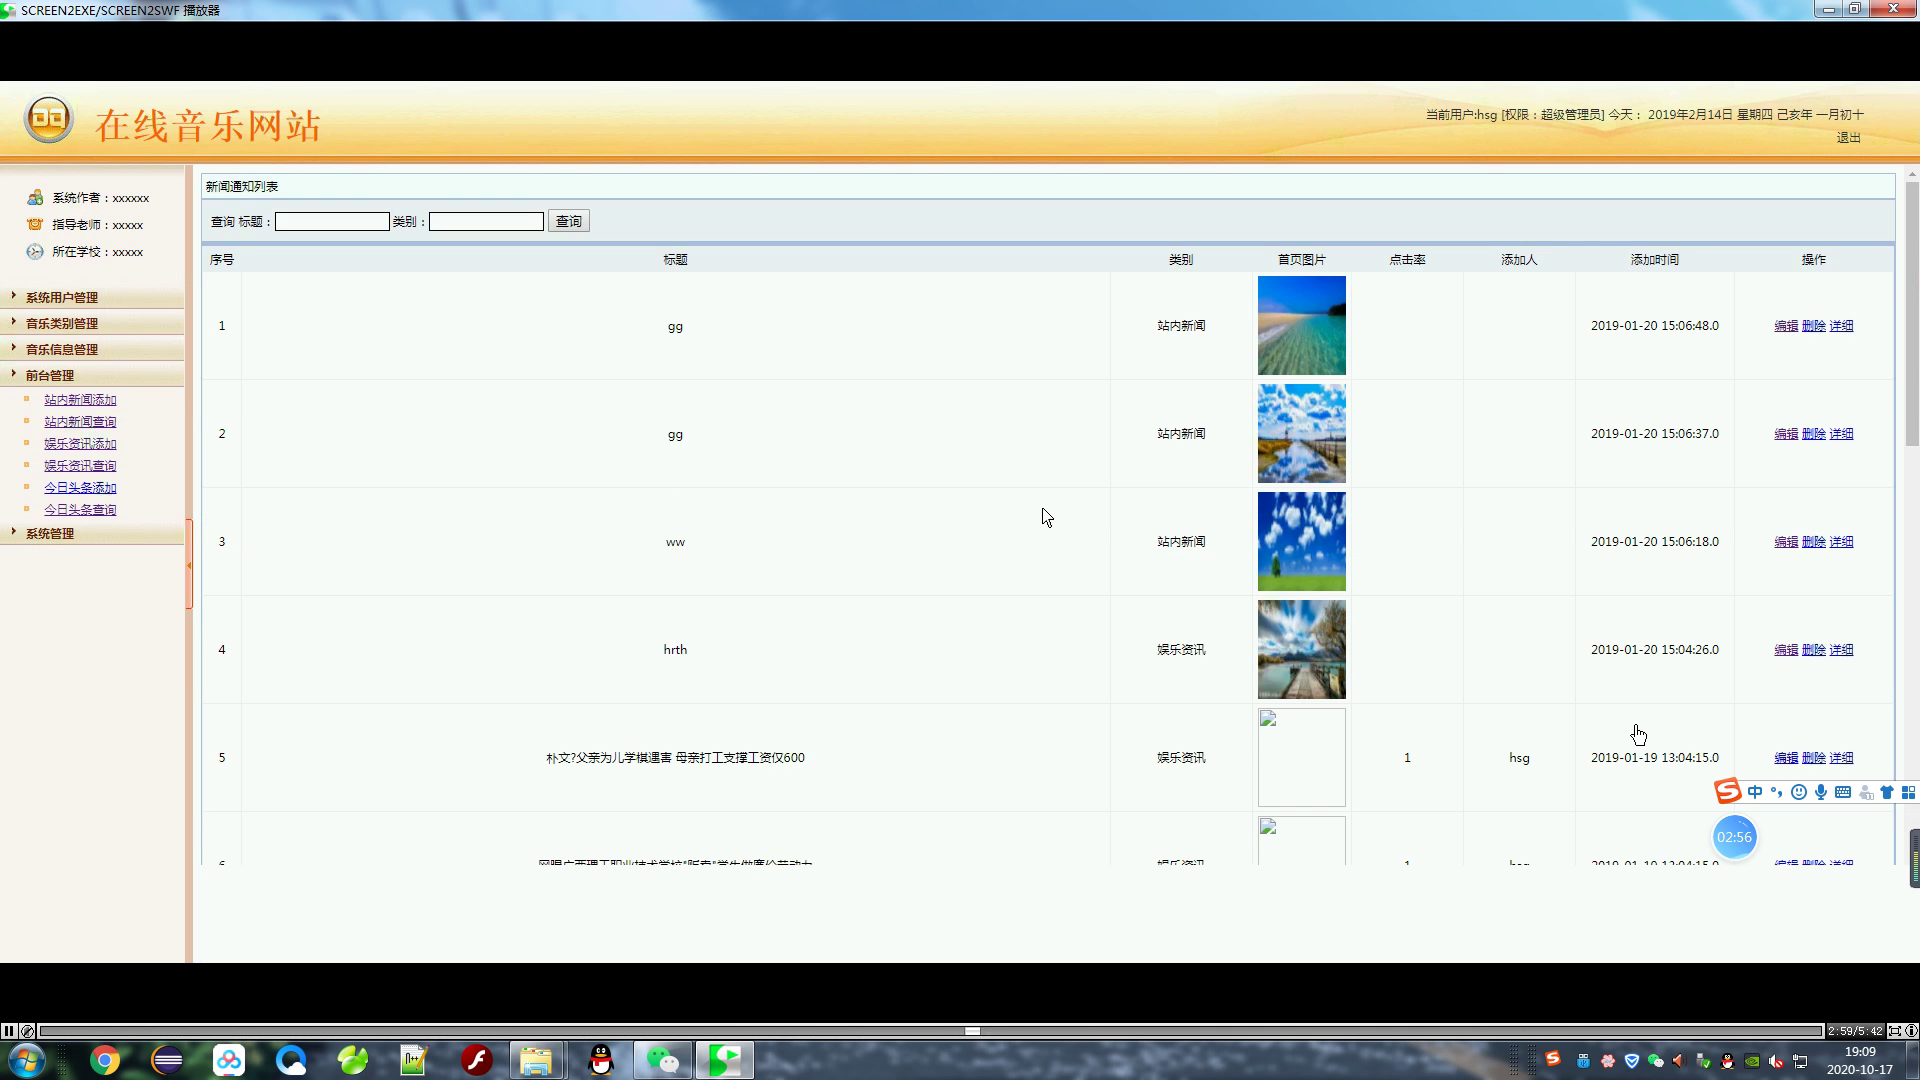Toggle Chinese/English input mode 中
Viewport: 1920px width, 1080px height.
click(1755, 792)
